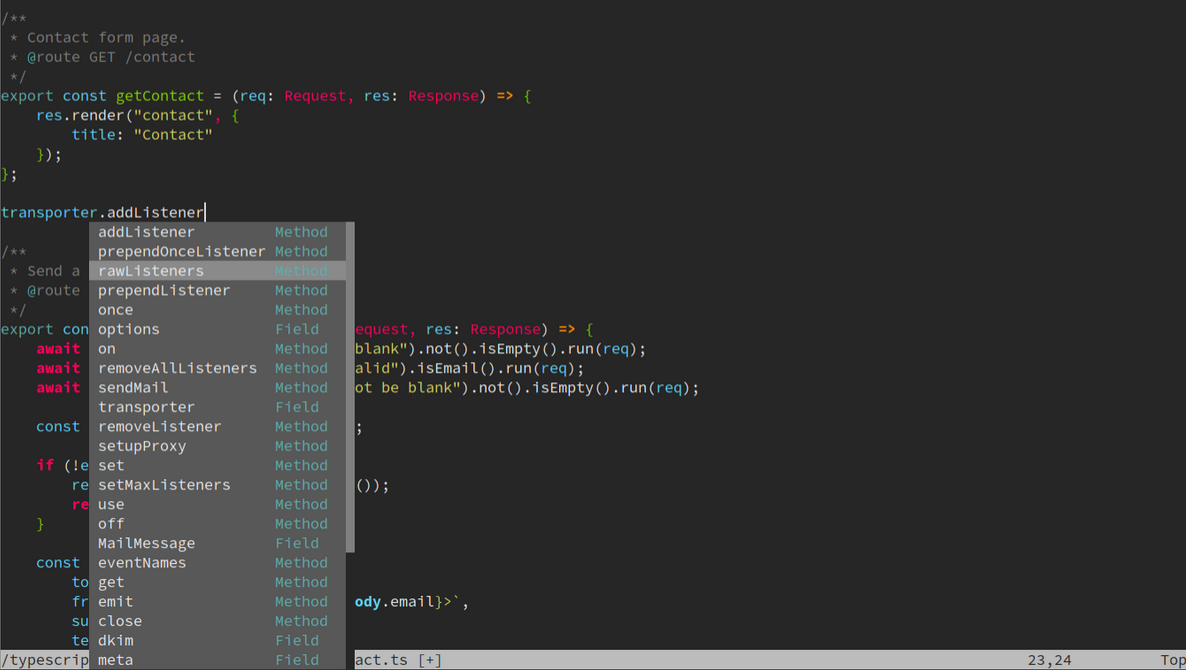The height and width of the screenshot is (670, 1186).
Task: Pick the highlighted rawListeners completion
Action: coord(151,271)
